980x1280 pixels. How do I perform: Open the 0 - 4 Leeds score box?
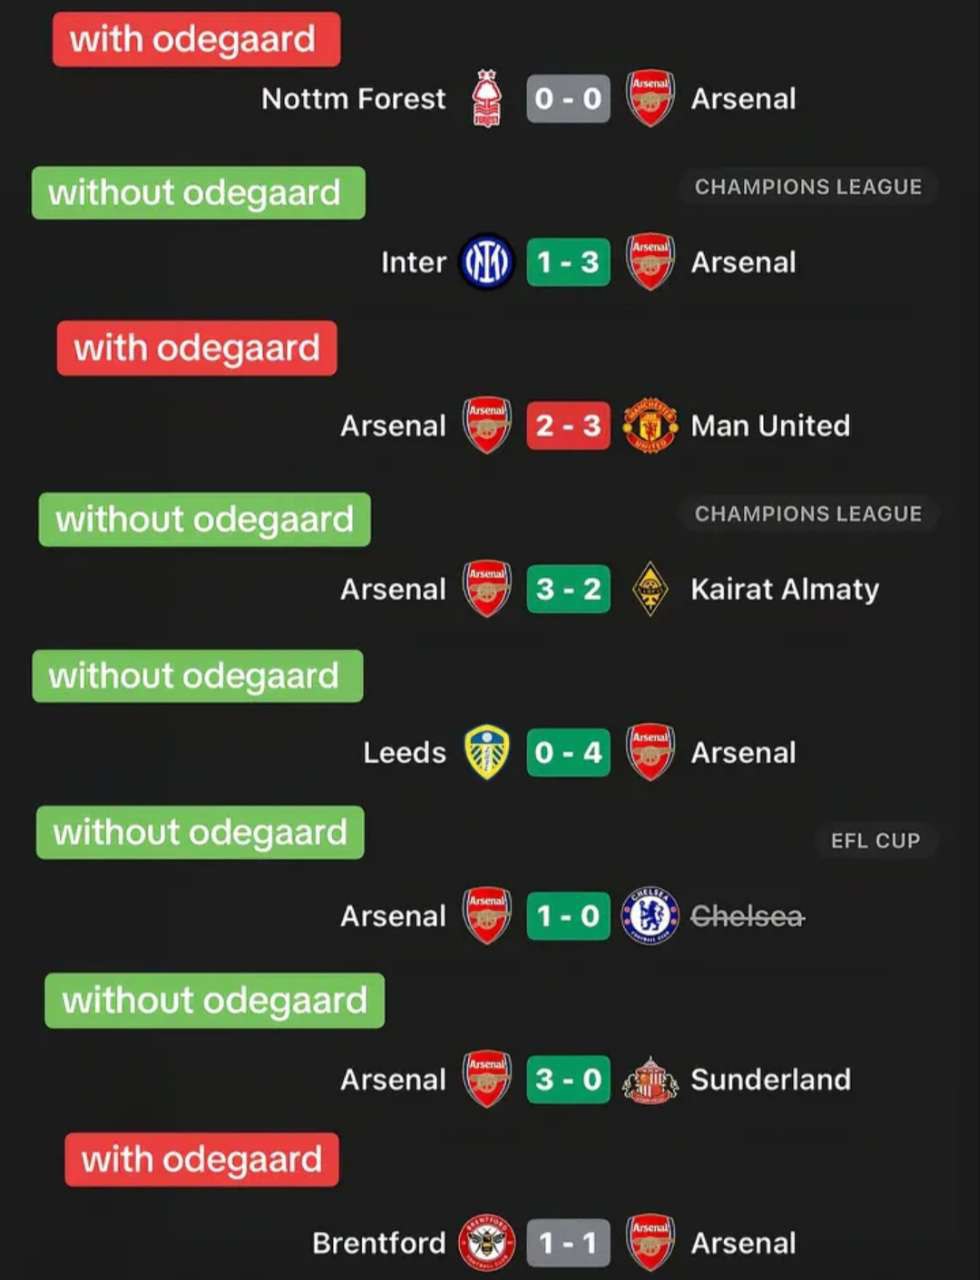[568, 752]
